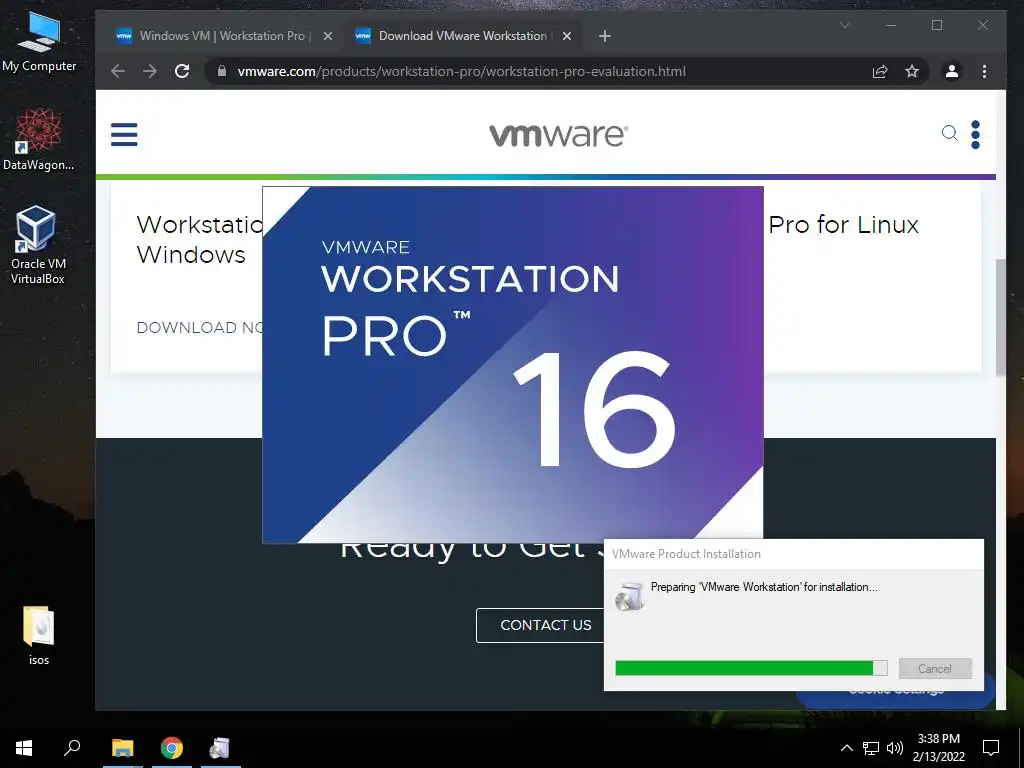
Task: Open Chrome's three-dot menu
Action: [984, 71]
